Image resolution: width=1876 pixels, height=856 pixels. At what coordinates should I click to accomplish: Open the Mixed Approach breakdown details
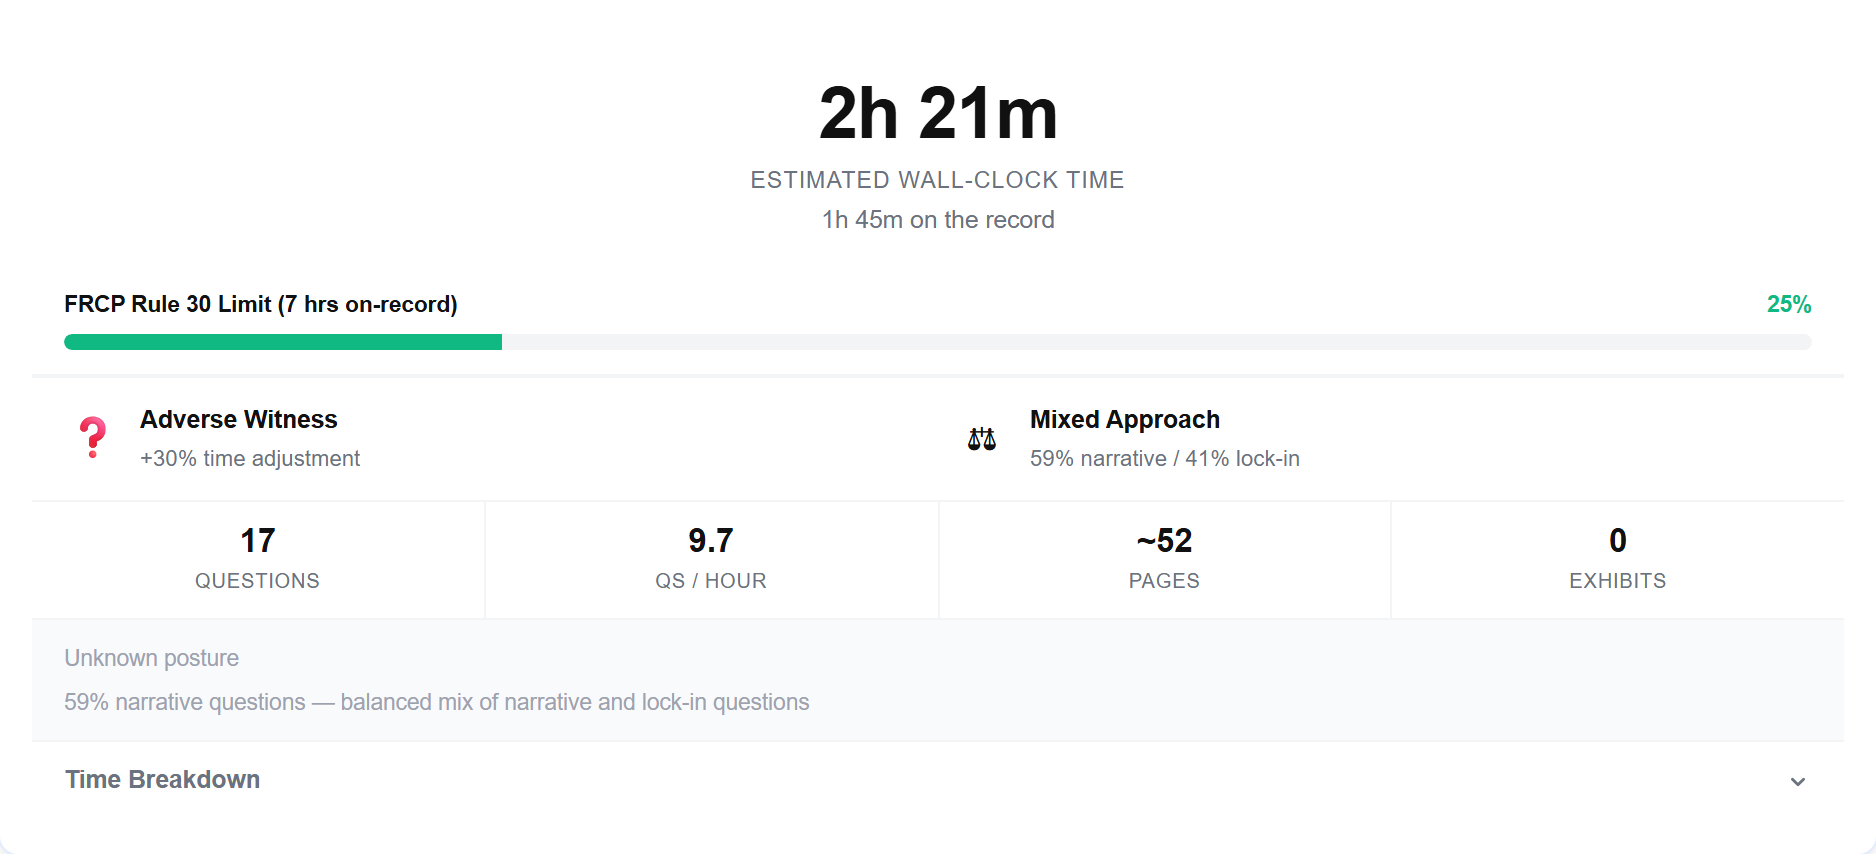[x=1124, y=420]
